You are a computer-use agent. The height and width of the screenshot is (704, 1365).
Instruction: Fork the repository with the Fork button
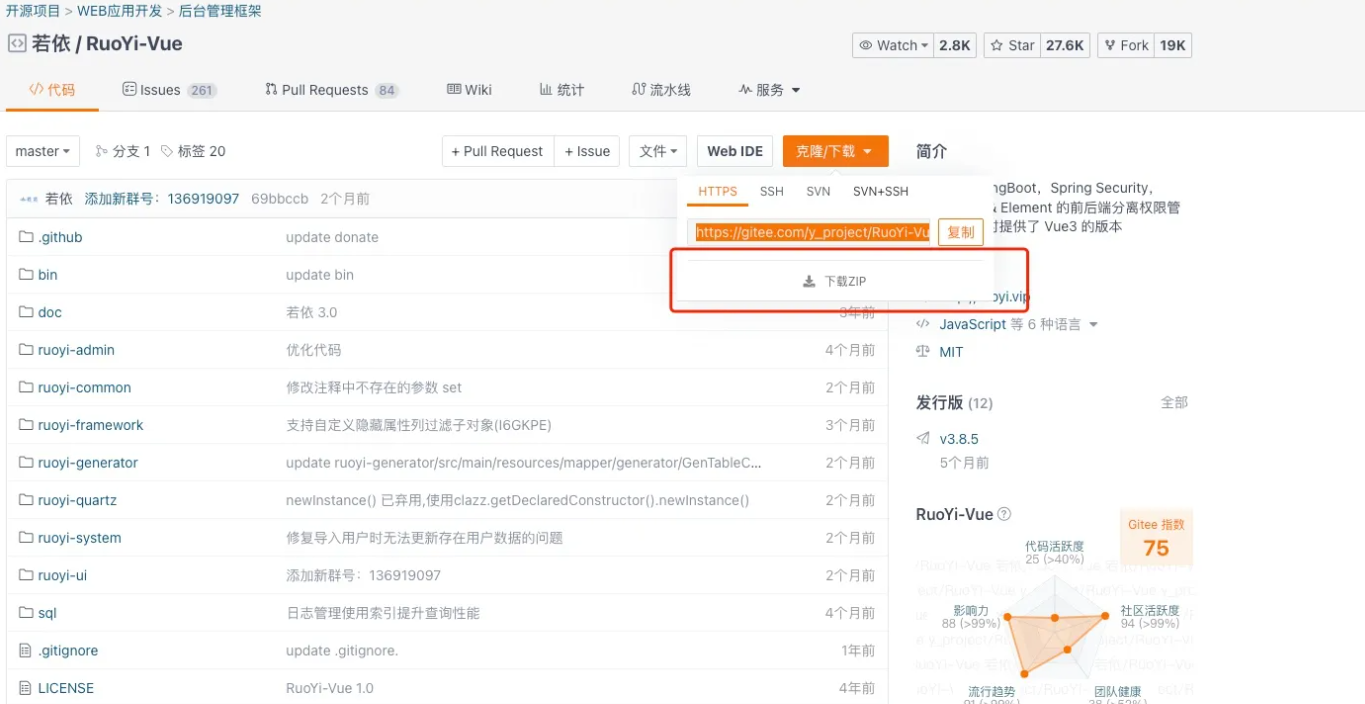[1126, 45]
